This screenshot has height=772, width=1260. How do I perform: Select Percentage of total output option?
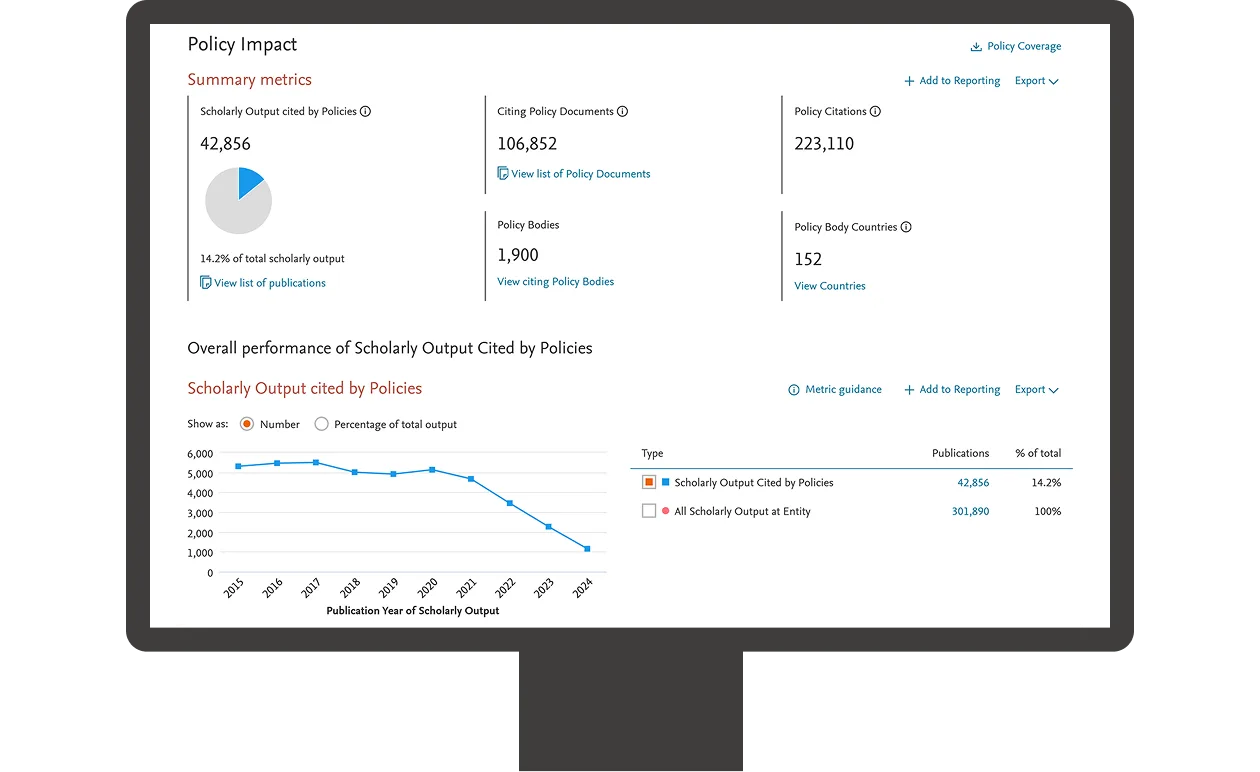click(321, 424)
